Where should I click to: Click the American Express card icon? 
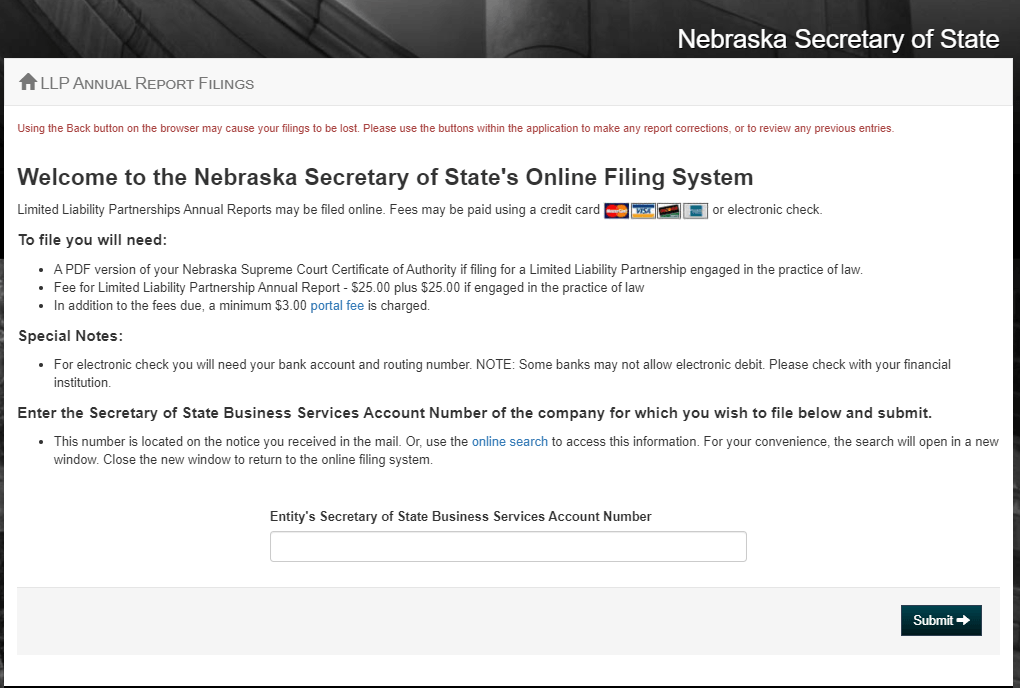[x=695, y=211]
